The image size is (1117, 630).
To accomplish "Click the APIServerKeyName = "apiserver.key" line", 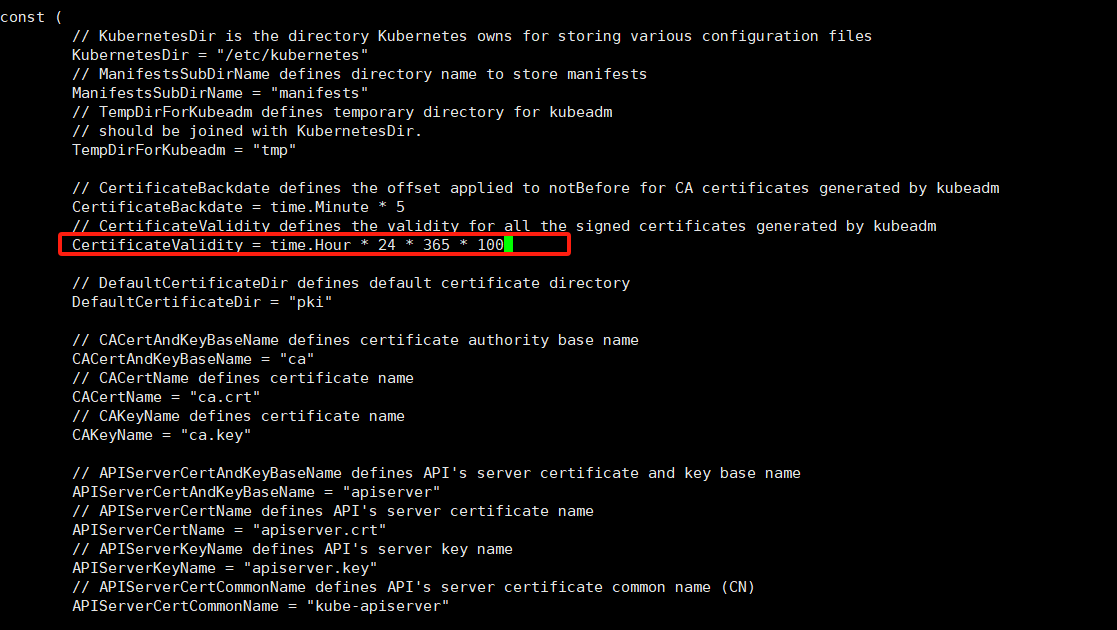I will [x=224, y=568].
